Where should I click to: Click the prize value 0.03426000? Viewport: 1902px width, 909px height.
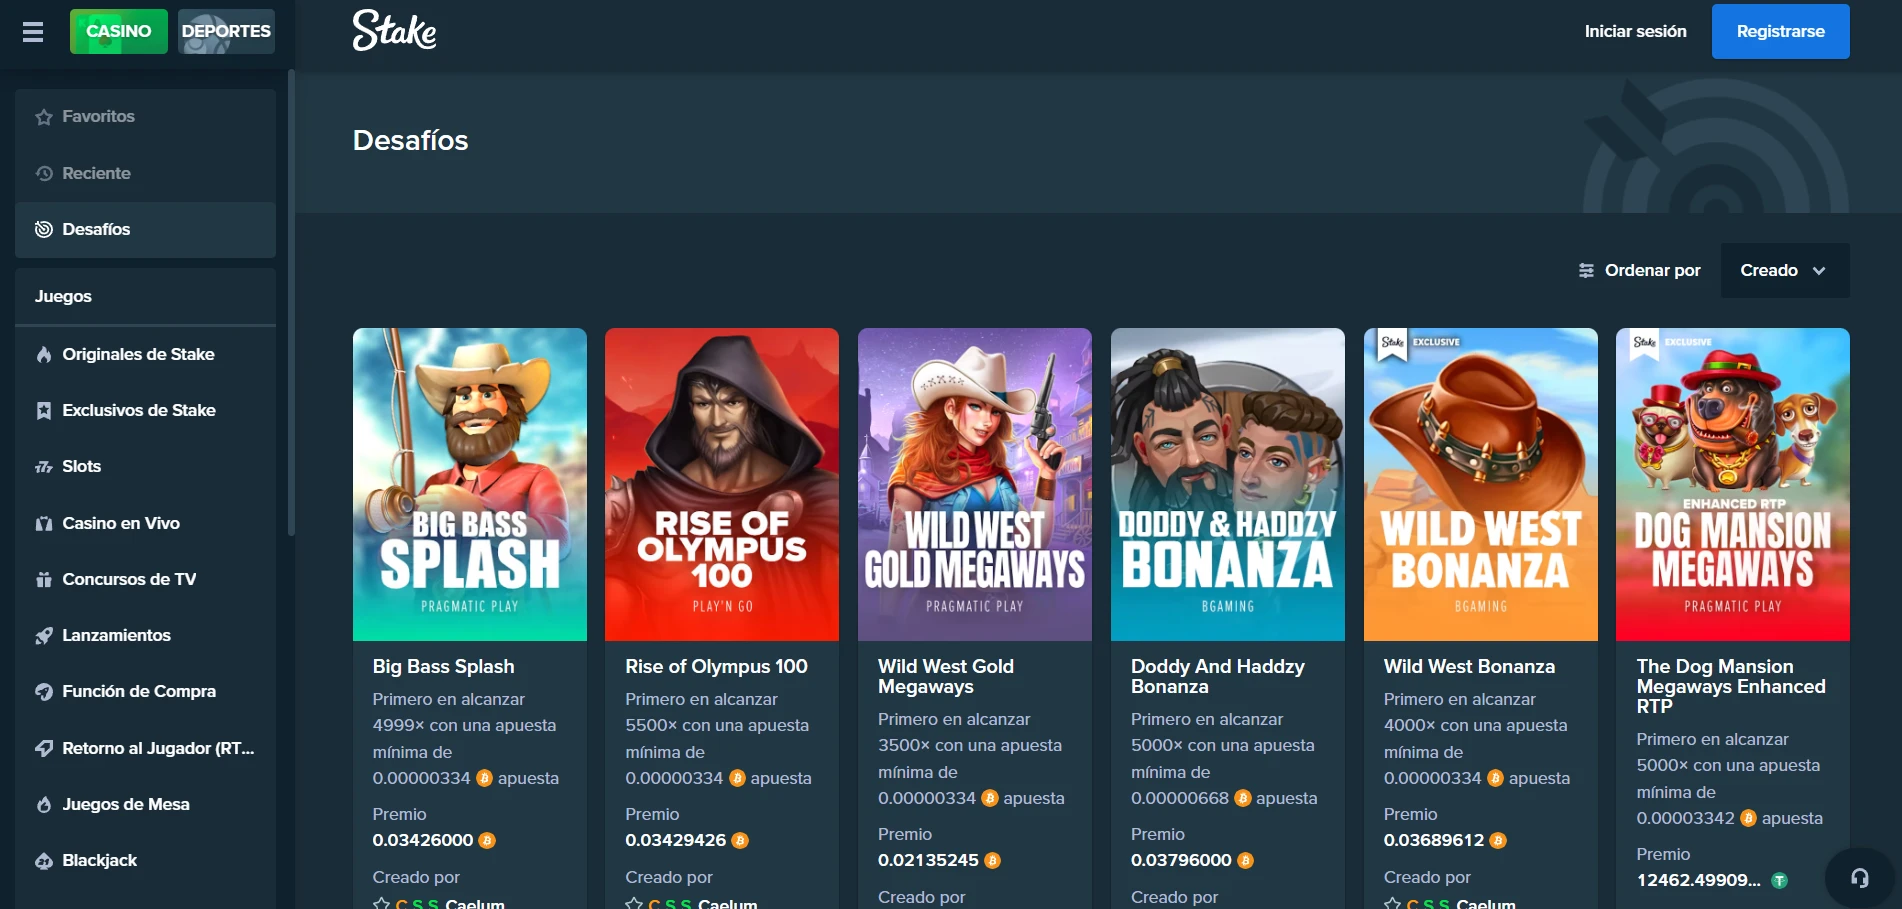click(x=422, y=840)
